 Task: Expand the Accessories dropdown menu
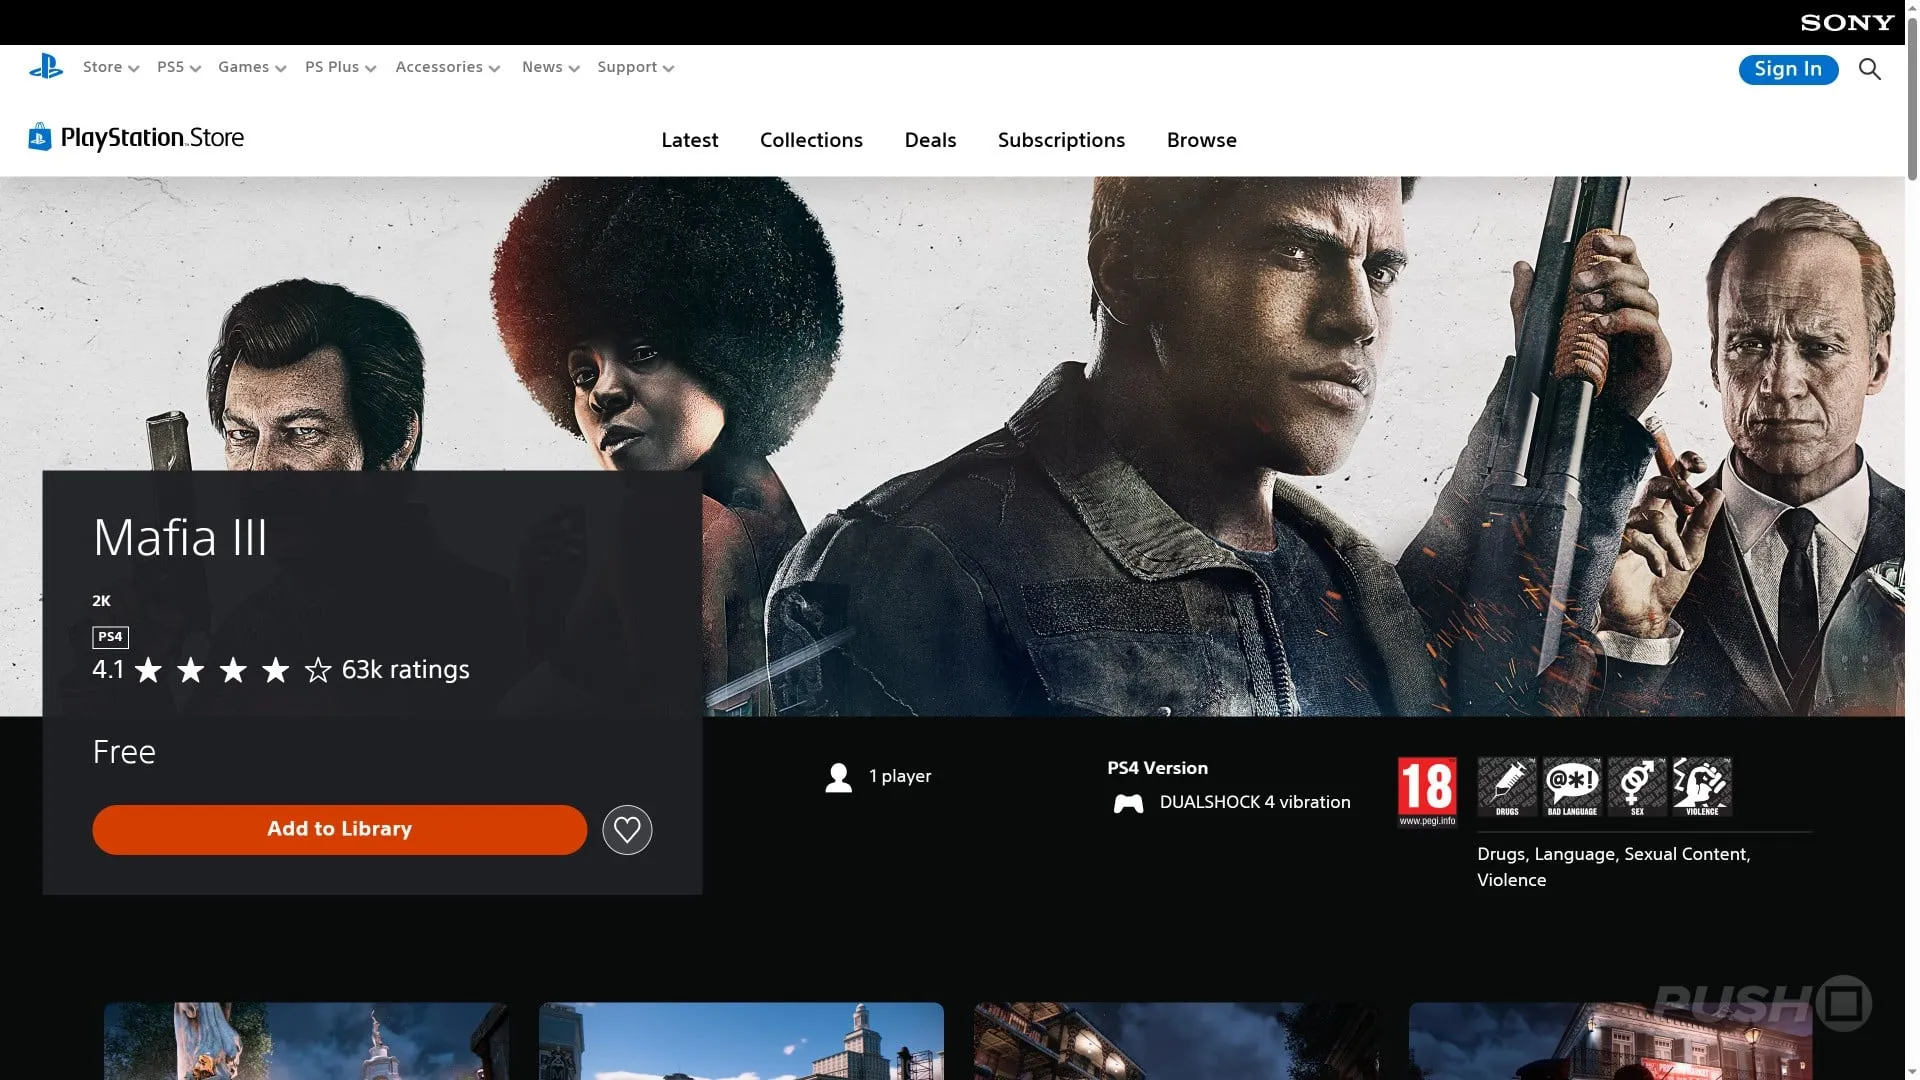point(447,67)
